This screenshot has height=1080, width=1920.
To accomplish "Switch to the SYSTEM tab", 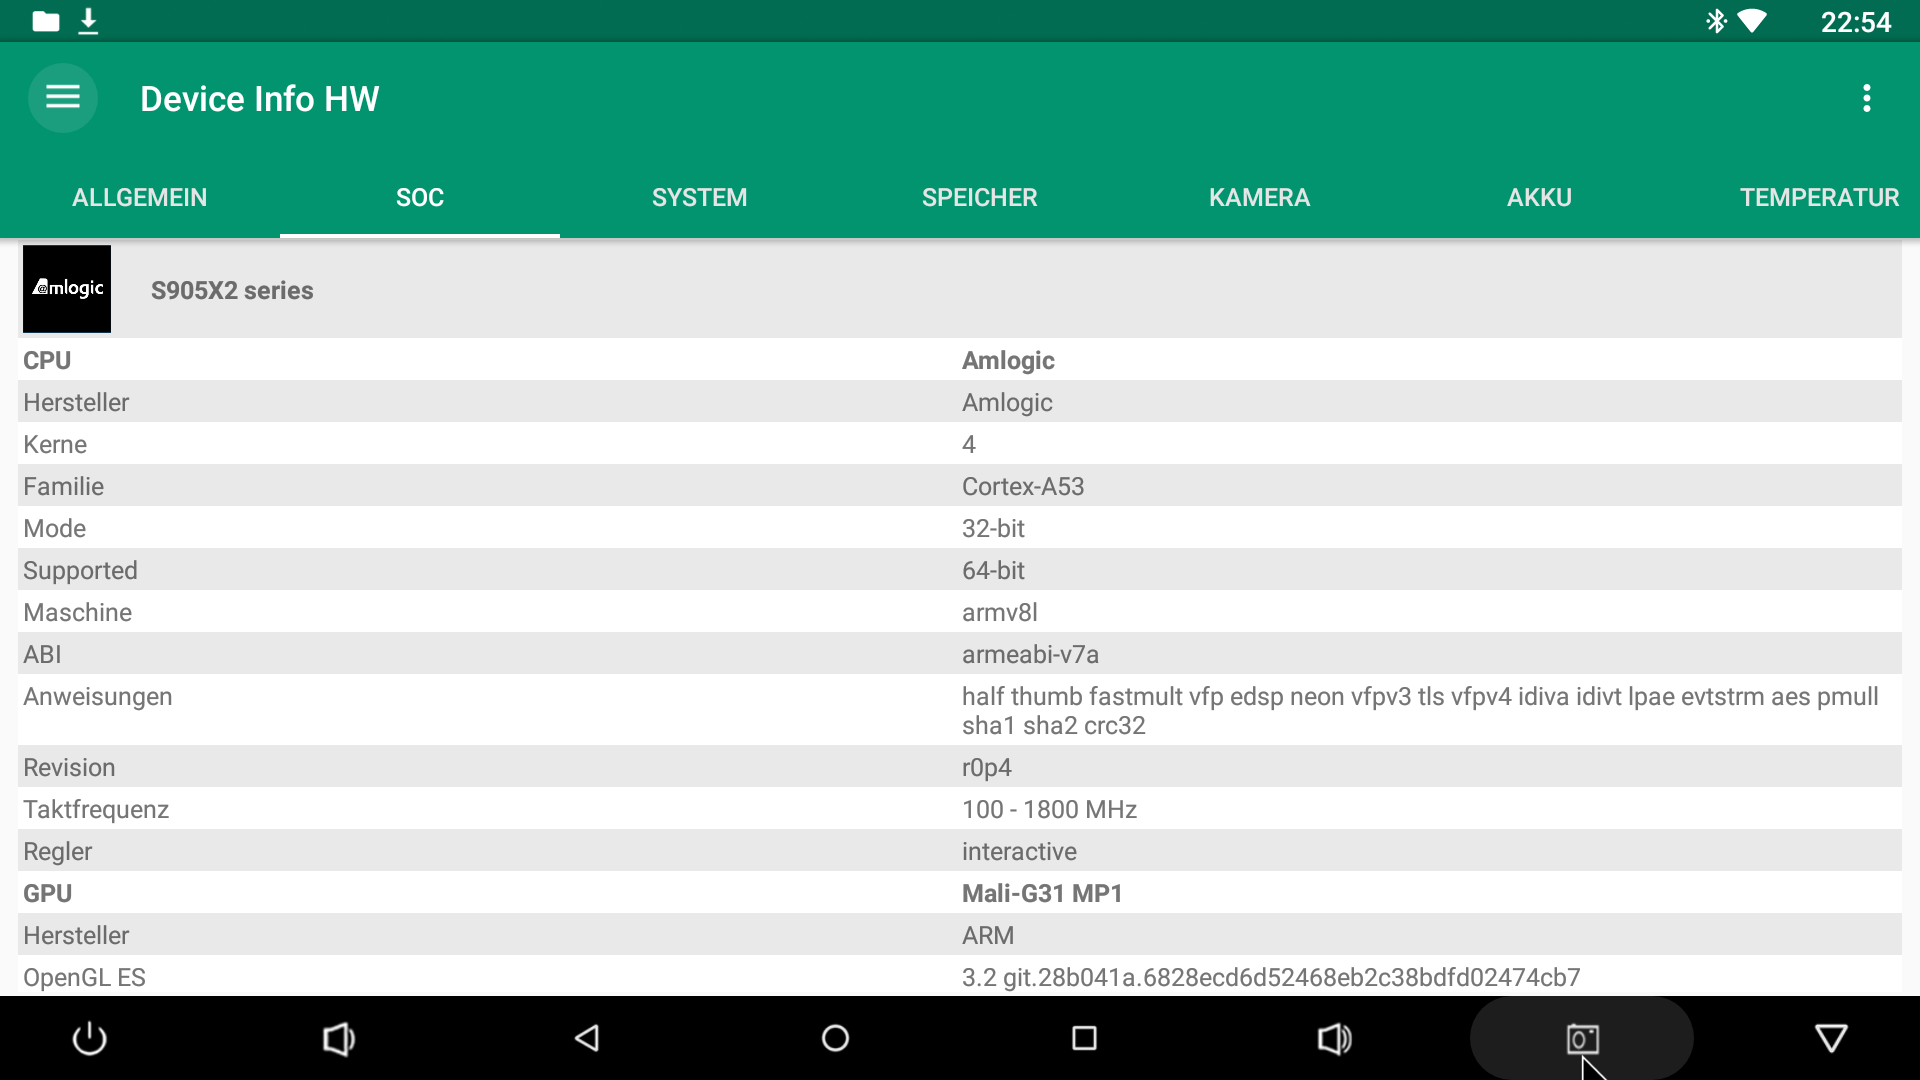I will 700,197.
